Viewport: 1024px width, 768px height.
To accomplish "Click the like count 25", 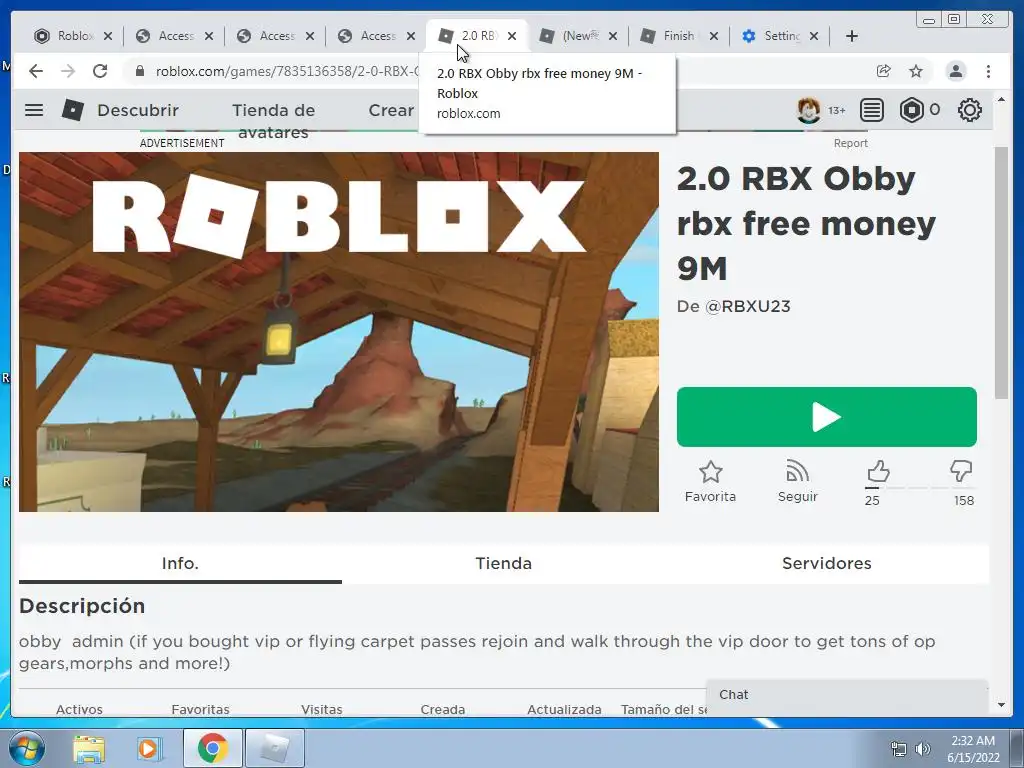I will [x=872, y=501].
